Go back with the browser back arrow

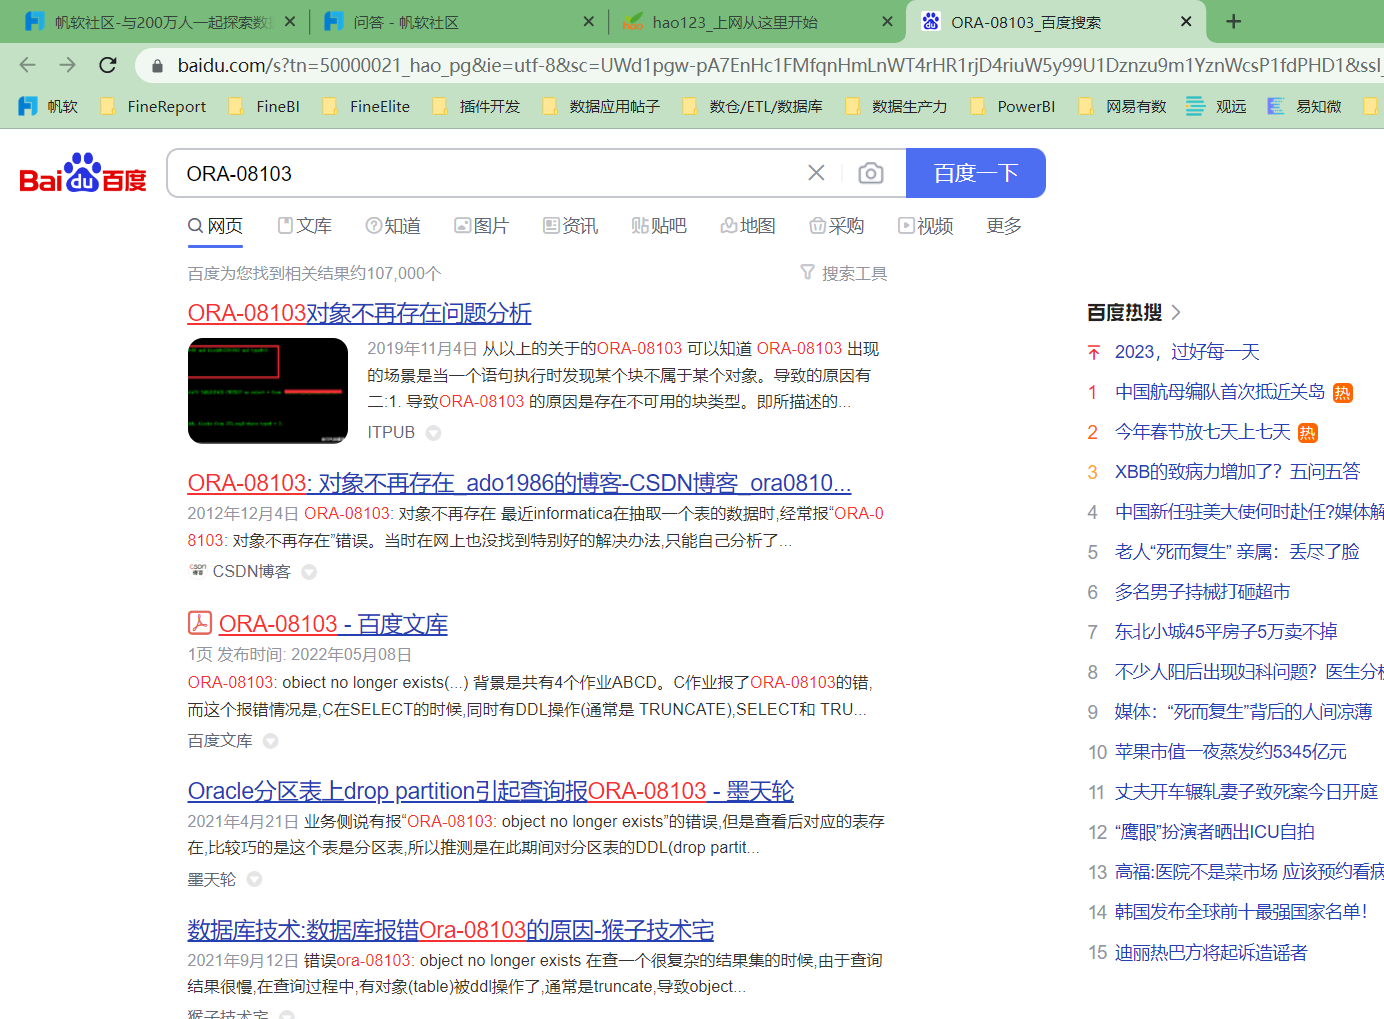27,65
